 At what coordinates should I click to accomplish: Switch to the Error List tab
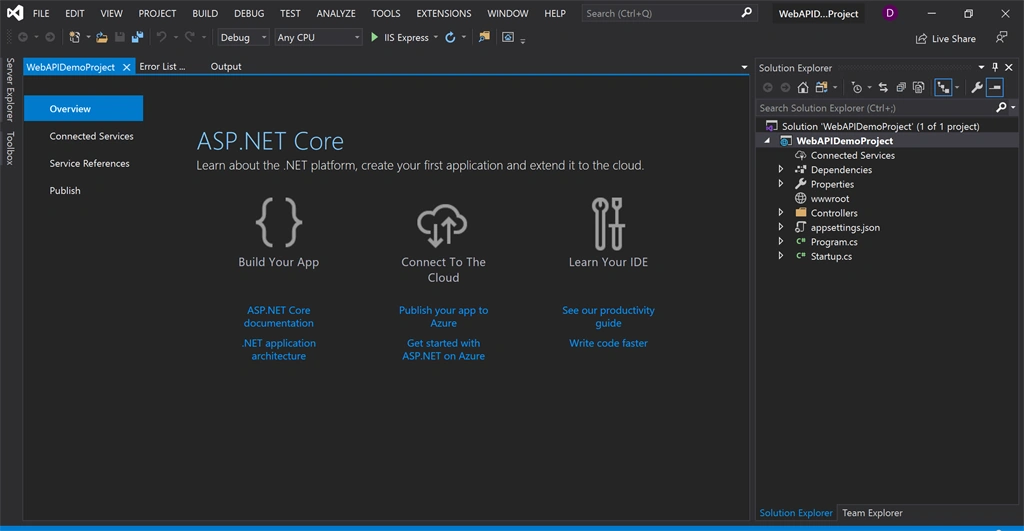[162, 67]
